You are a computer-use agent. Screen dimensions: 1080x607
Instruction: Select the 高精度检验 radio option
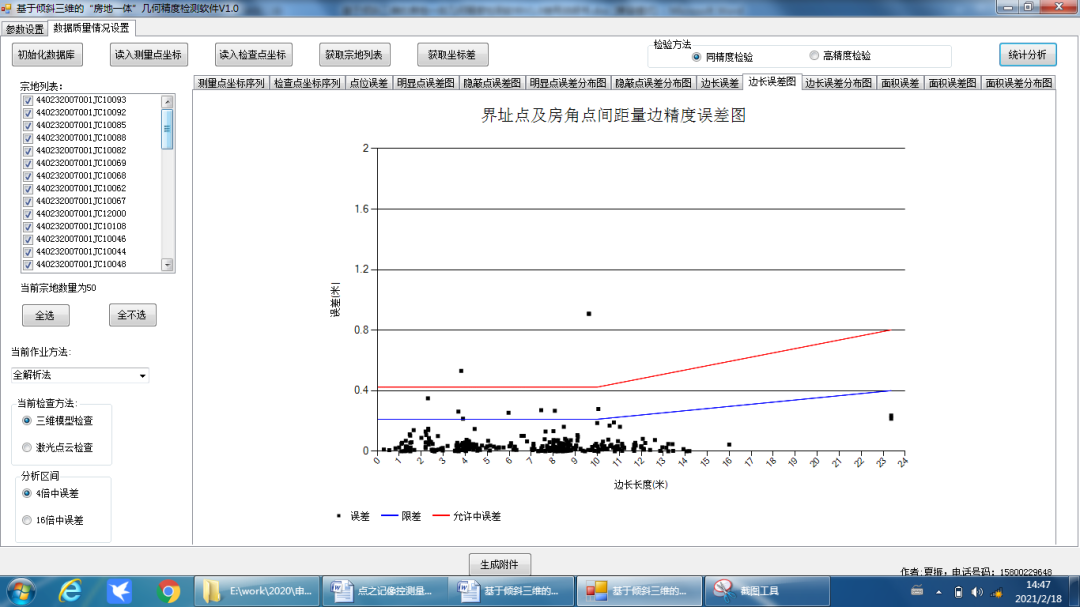[814, 55]
